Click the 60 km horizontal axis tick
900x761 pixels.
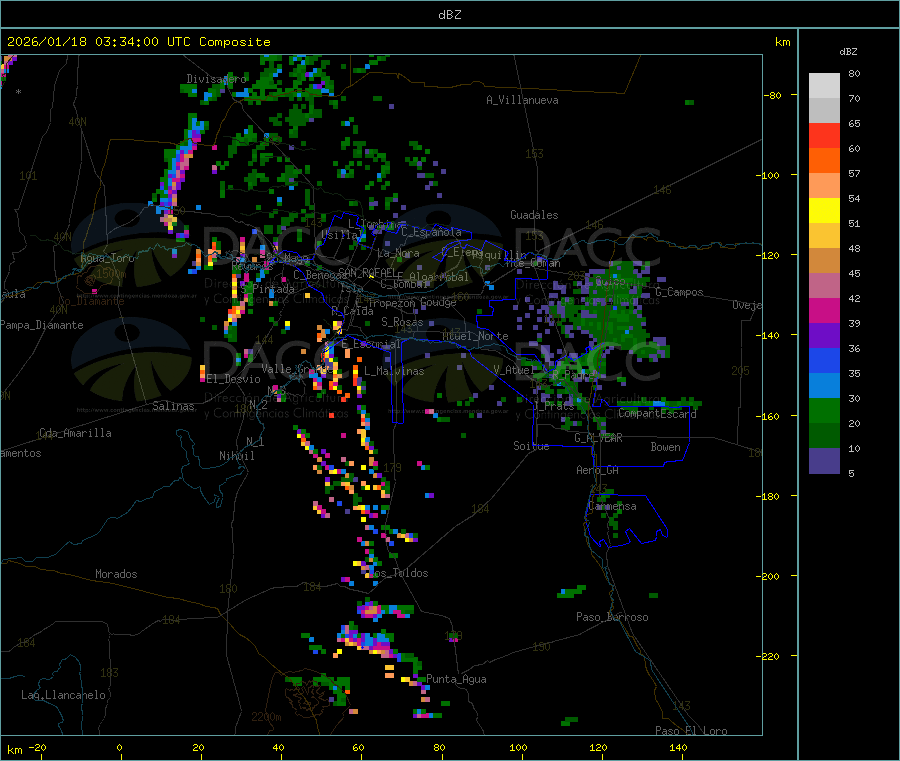(x=359, y=748)
